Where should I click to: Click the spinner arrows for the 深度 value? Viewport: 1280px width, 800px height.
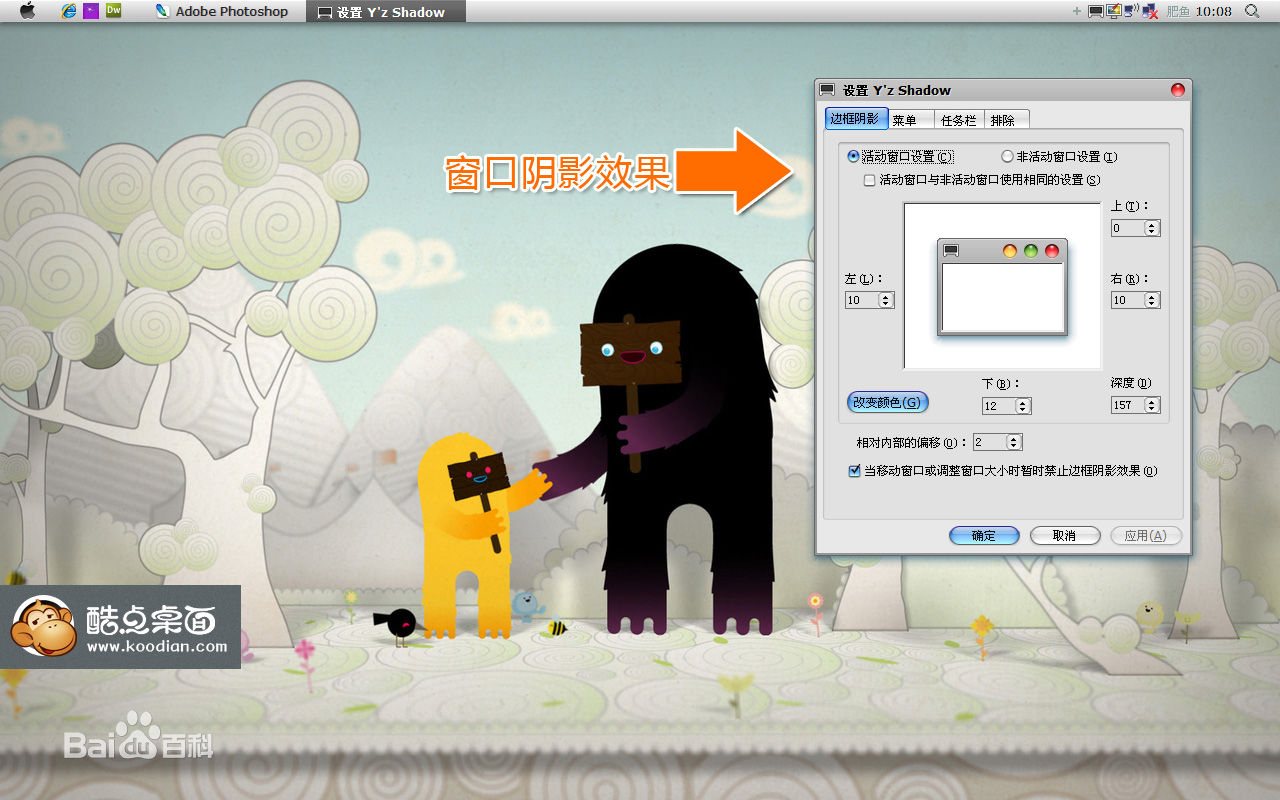point(1152,405)
